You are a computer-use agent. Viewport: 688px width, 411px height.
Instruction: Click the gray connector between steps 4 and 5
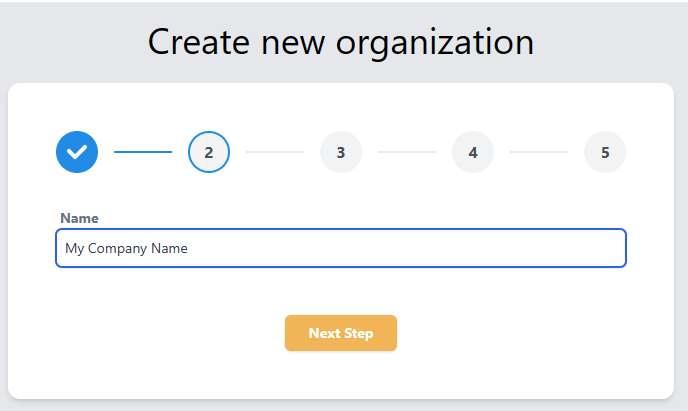(539, 152)
